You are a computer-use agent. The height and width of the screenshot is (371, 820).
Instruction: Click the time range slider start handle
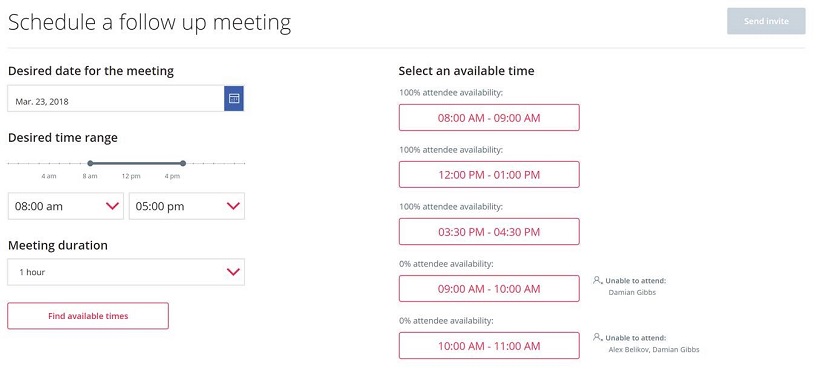pyautogui.click(x=90, y=163)
